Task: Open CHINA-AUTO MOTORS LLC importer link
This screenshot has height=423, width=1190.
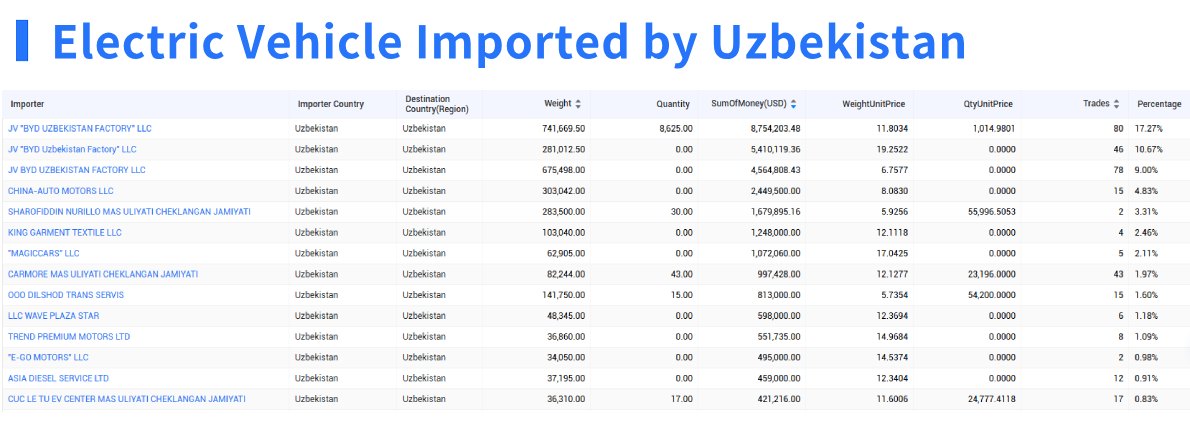Action: click(61, 191)
